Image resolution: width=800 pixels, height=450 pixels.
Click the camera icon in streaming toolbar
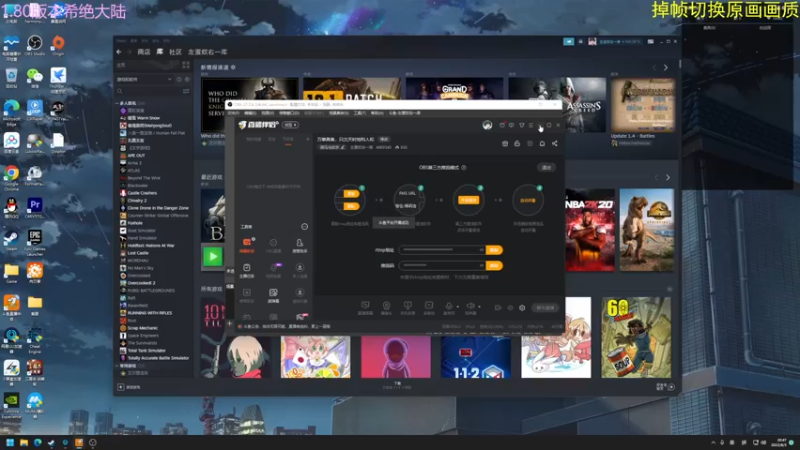(x=386, y=306)
